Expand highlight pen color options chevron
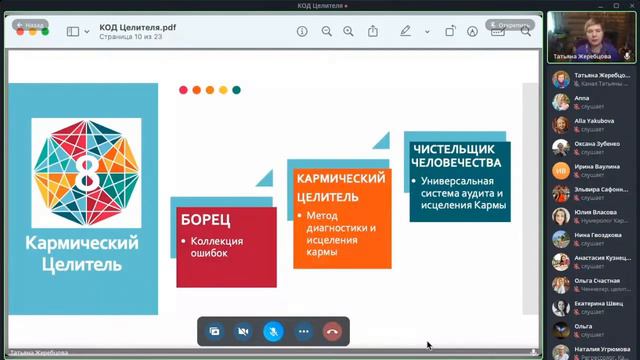Image resolution: width=640 pixels, height=360 pixels. (427, 31)
